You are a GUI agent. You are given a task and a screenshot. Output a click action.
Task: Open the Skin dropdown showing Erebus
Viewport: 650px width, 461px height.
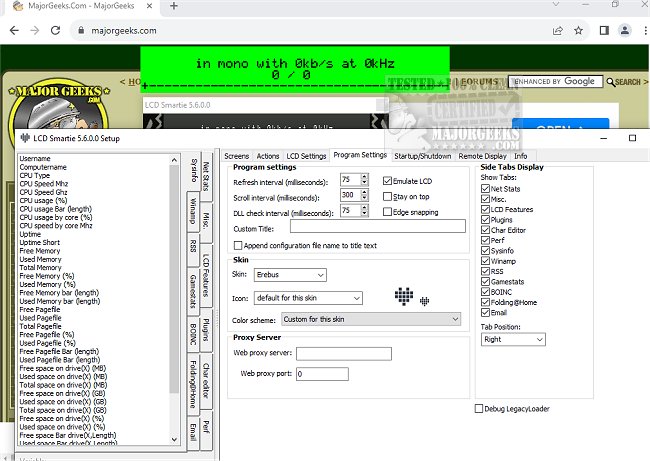[x=290, y=274]
